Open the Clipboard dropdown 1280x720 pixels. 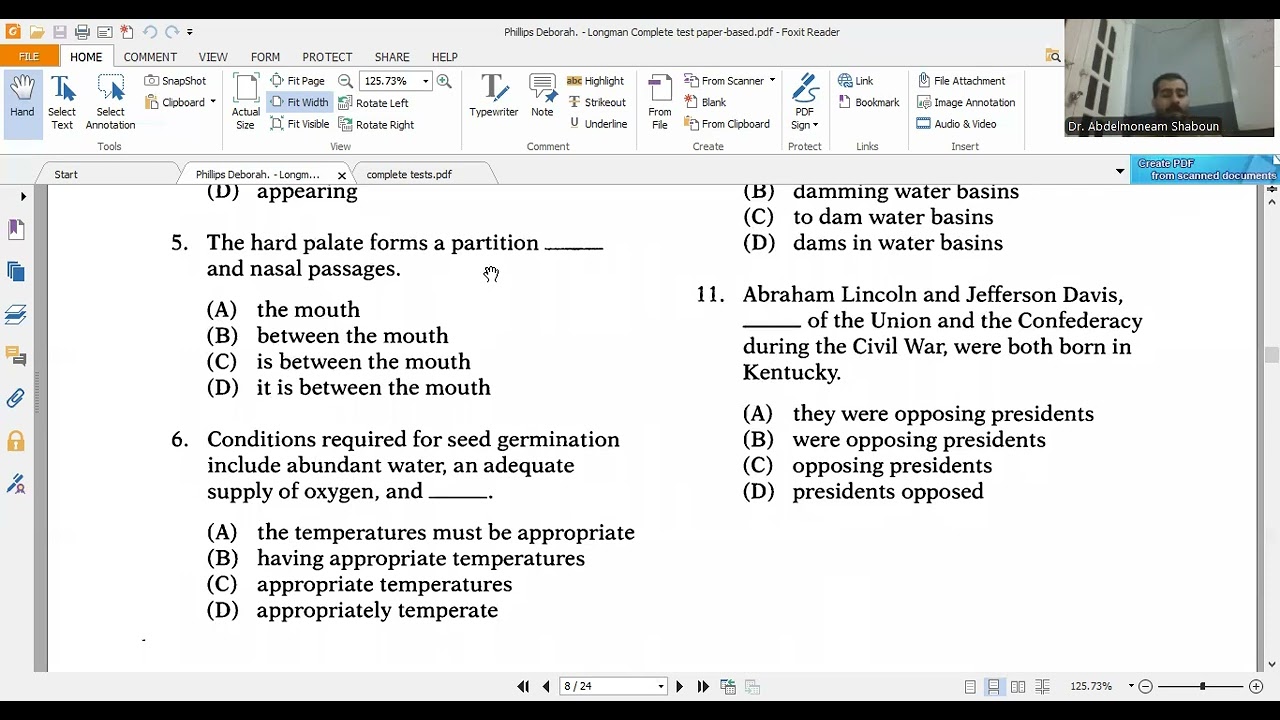pos(181,102)
